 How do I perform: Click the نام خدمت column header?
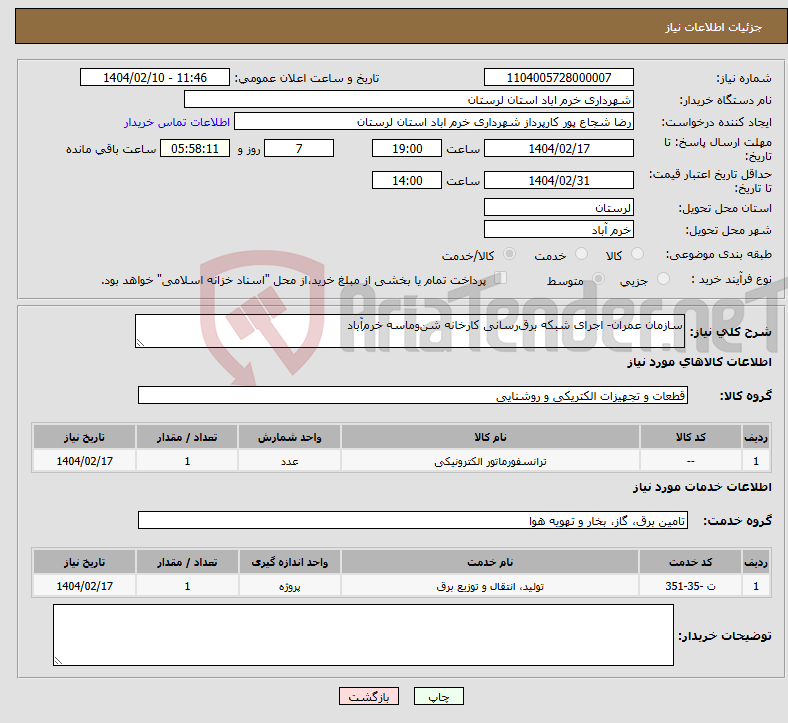click(490, 562)
